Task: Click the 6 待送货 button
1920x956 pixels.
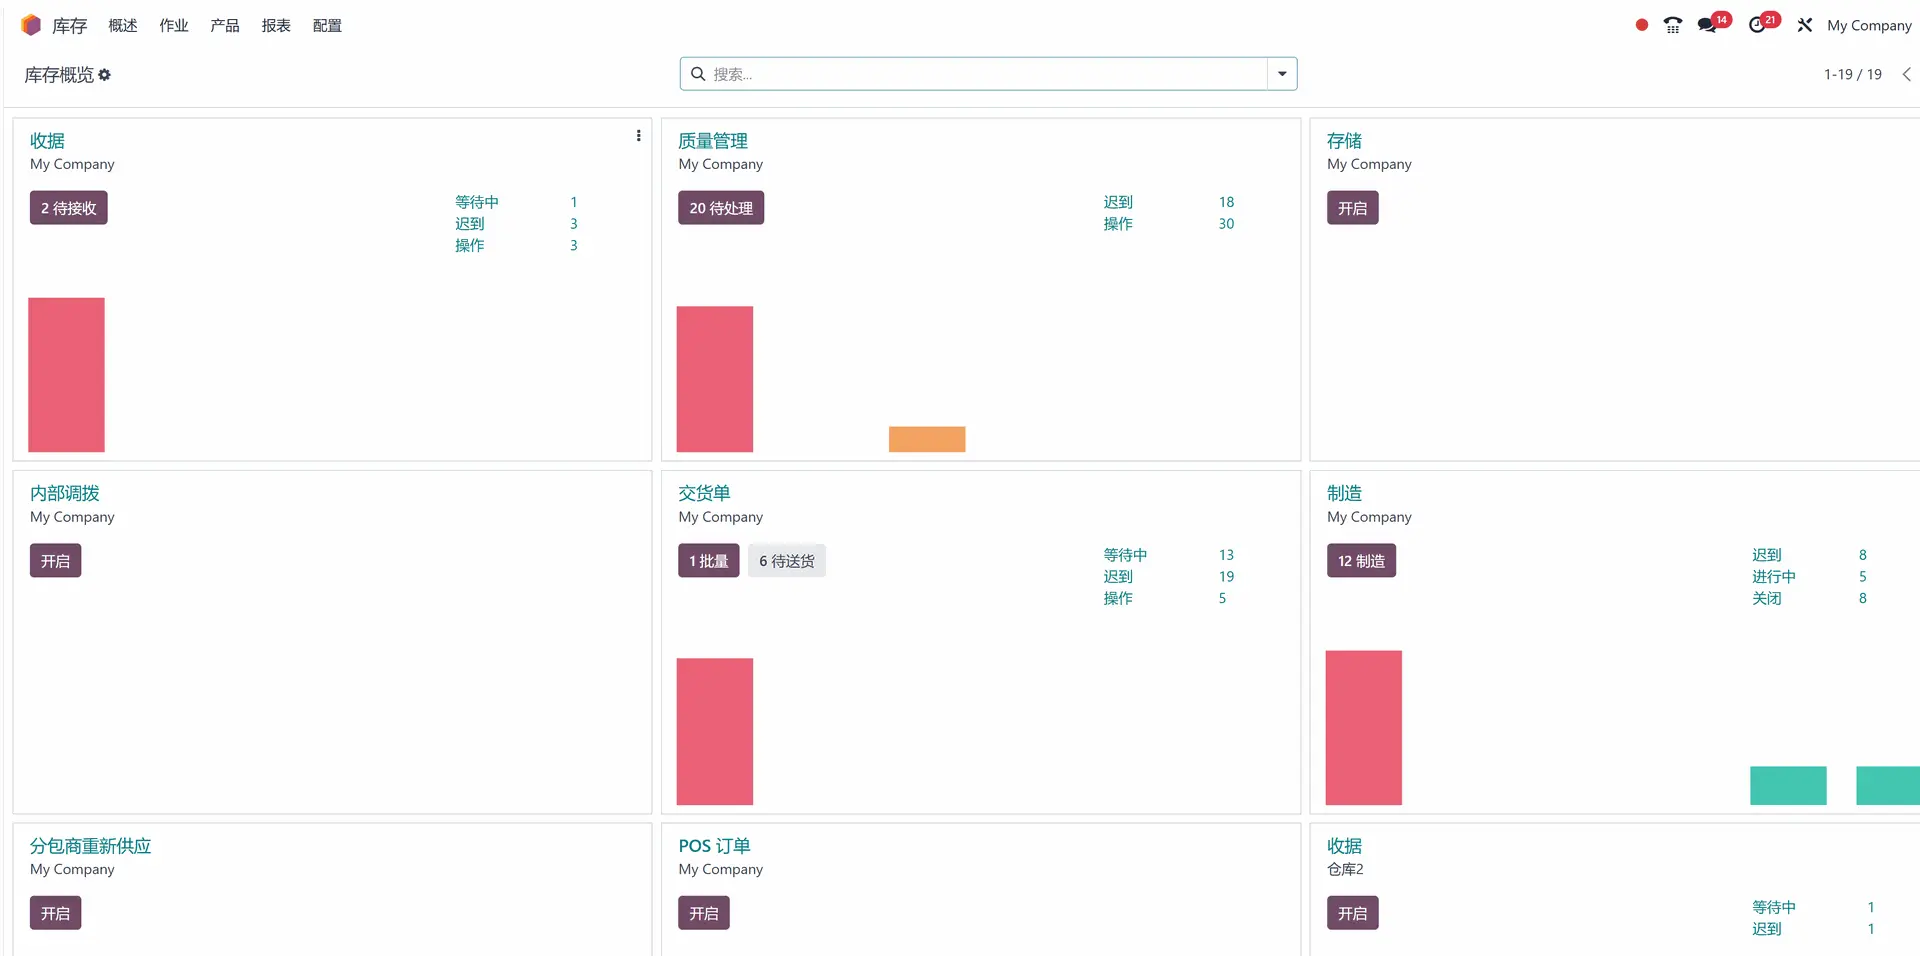Action: pos(787,561)
